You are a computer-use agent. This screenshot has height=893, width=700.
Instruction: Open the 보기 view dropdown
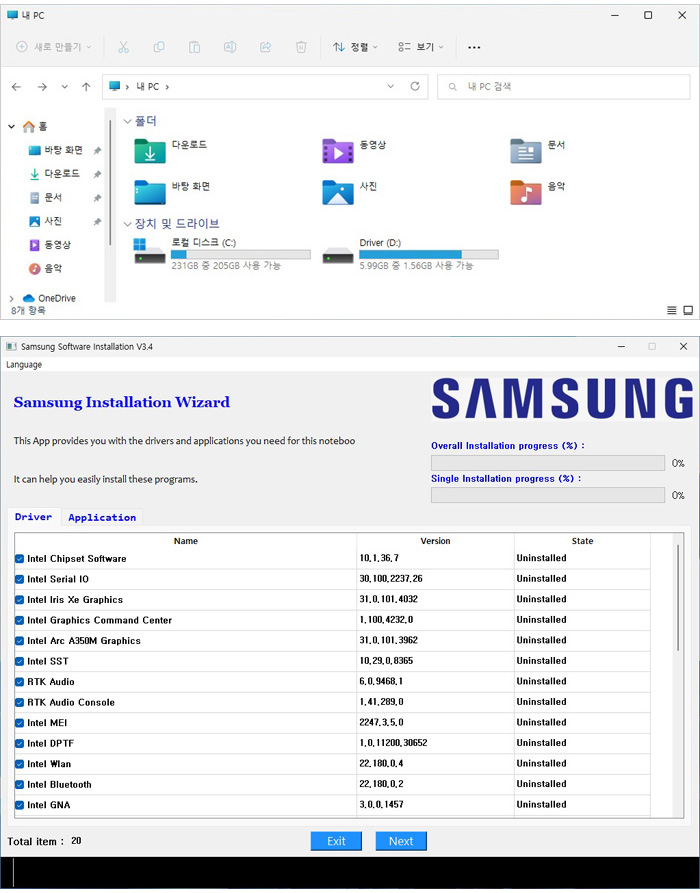point(420,47)
